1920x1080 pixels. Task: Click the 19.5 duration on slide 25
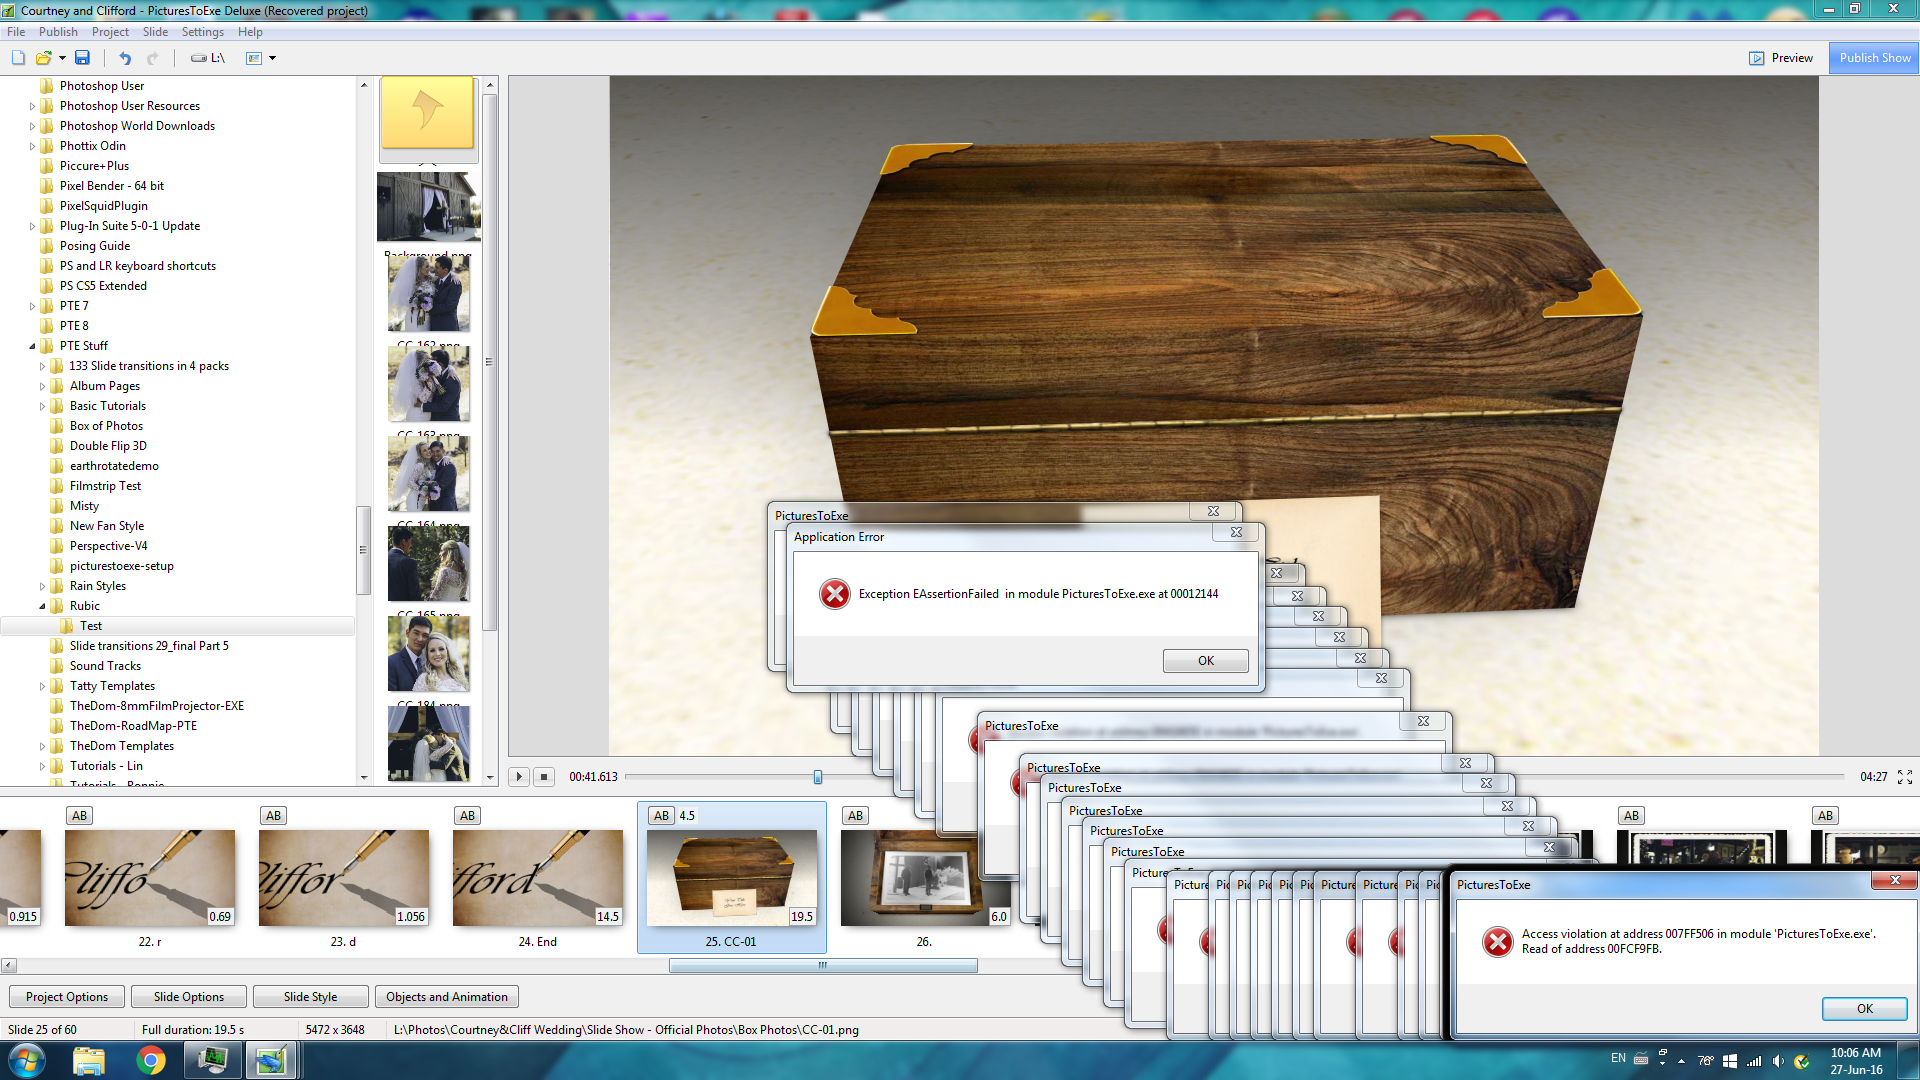(x=802, y=917)
